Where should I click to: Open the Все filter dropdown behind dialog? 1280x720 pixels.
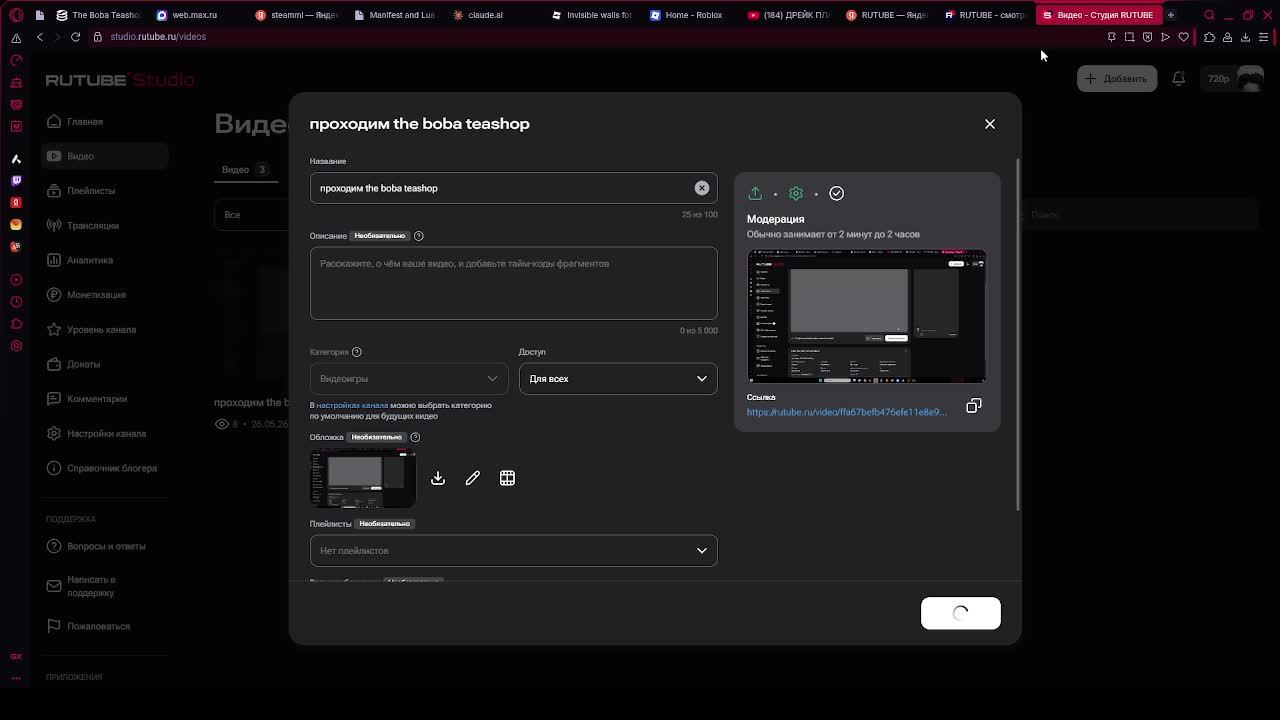click(252, 215)
